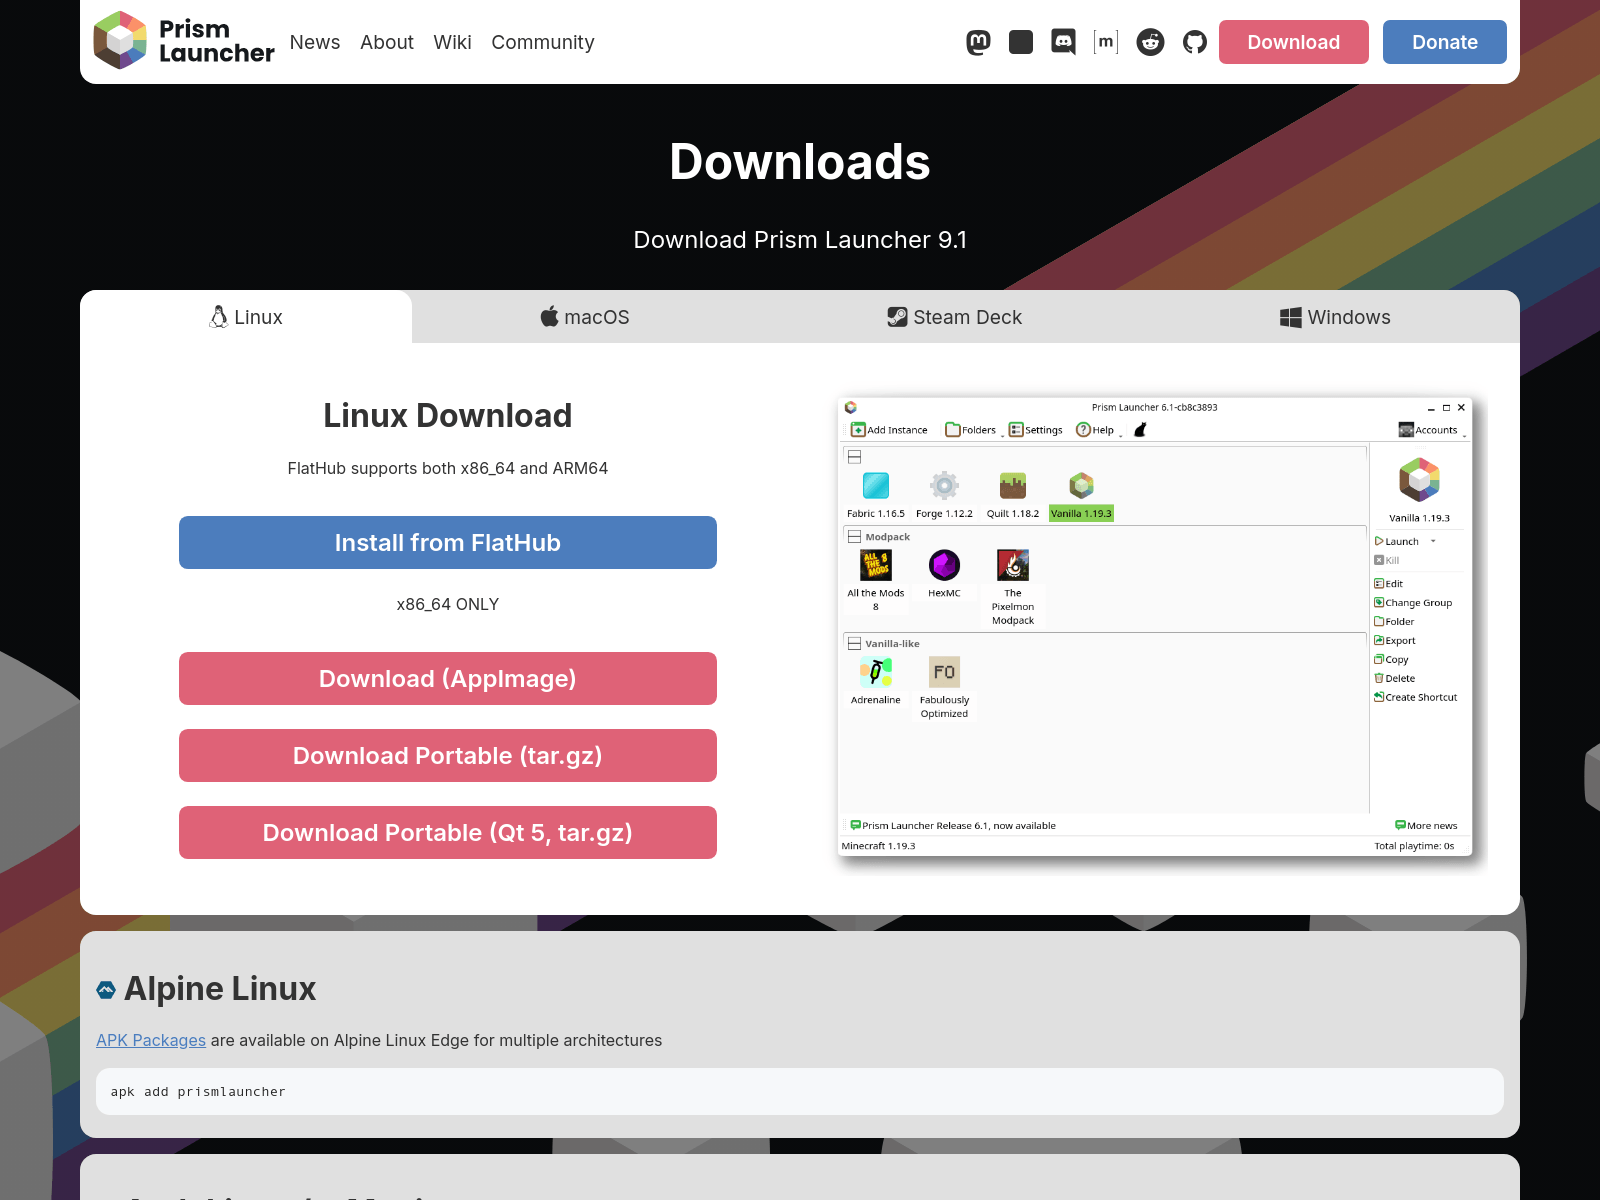Screen dimensions: 1600x1200
Task: Select The Pixelmon Modpack instance
Action: 1013,587
